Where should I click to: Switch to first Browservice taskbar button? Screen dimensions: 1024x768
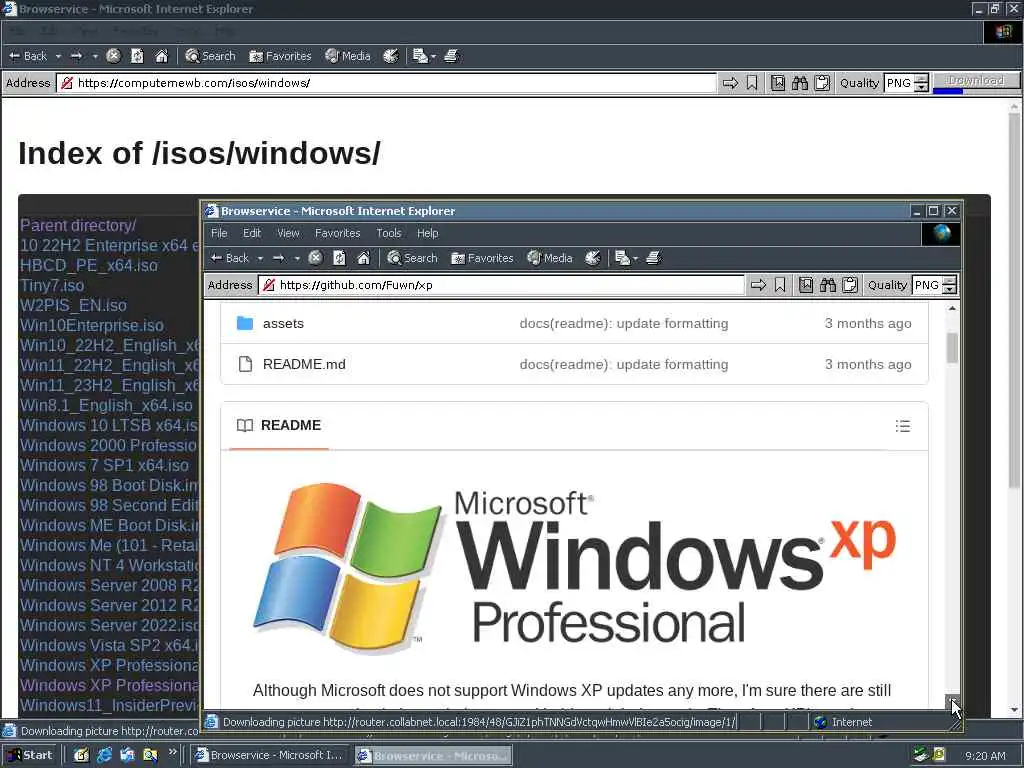(x=269, y=755)
